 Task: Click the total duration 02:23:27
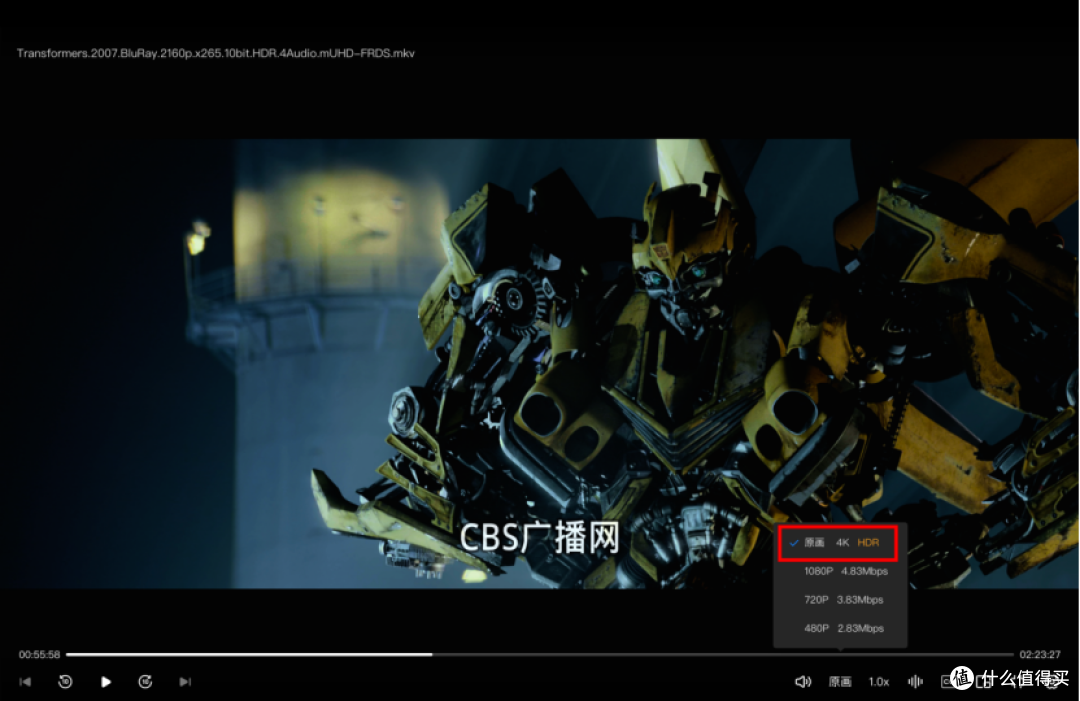[x=1040, y=654]
